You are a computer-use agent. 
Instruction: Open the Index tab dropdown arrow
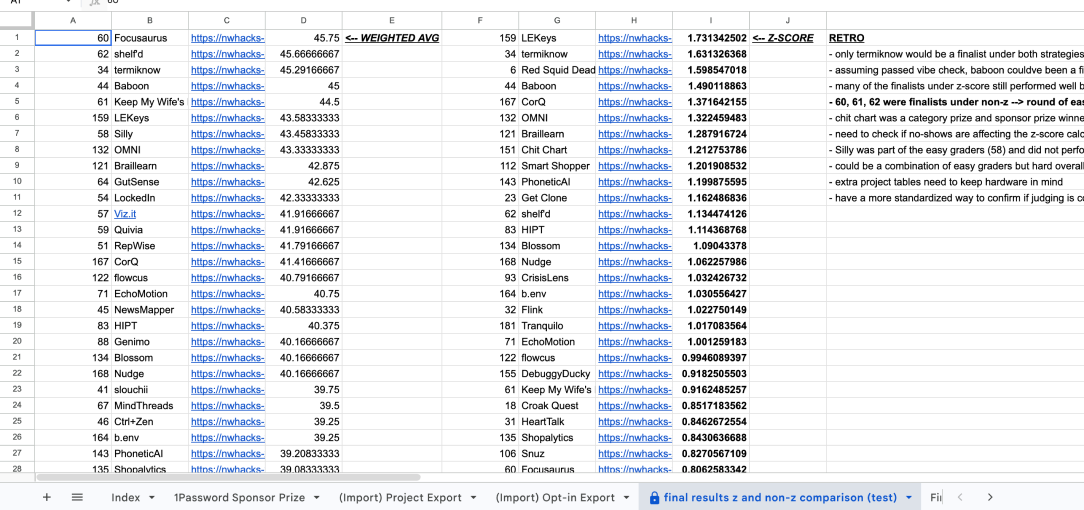coord(151,498)
